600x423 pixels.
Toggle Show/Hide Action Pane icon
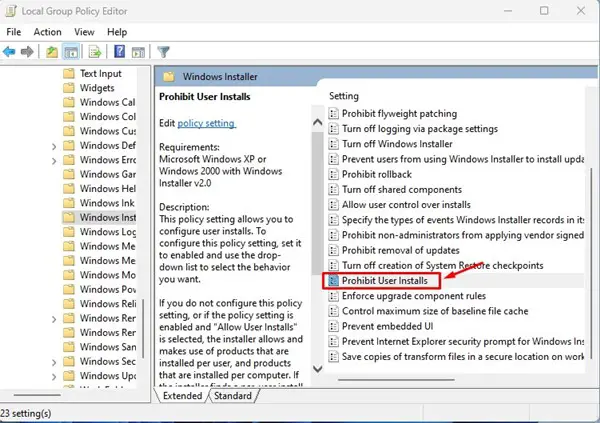click(x=138, y=52)
